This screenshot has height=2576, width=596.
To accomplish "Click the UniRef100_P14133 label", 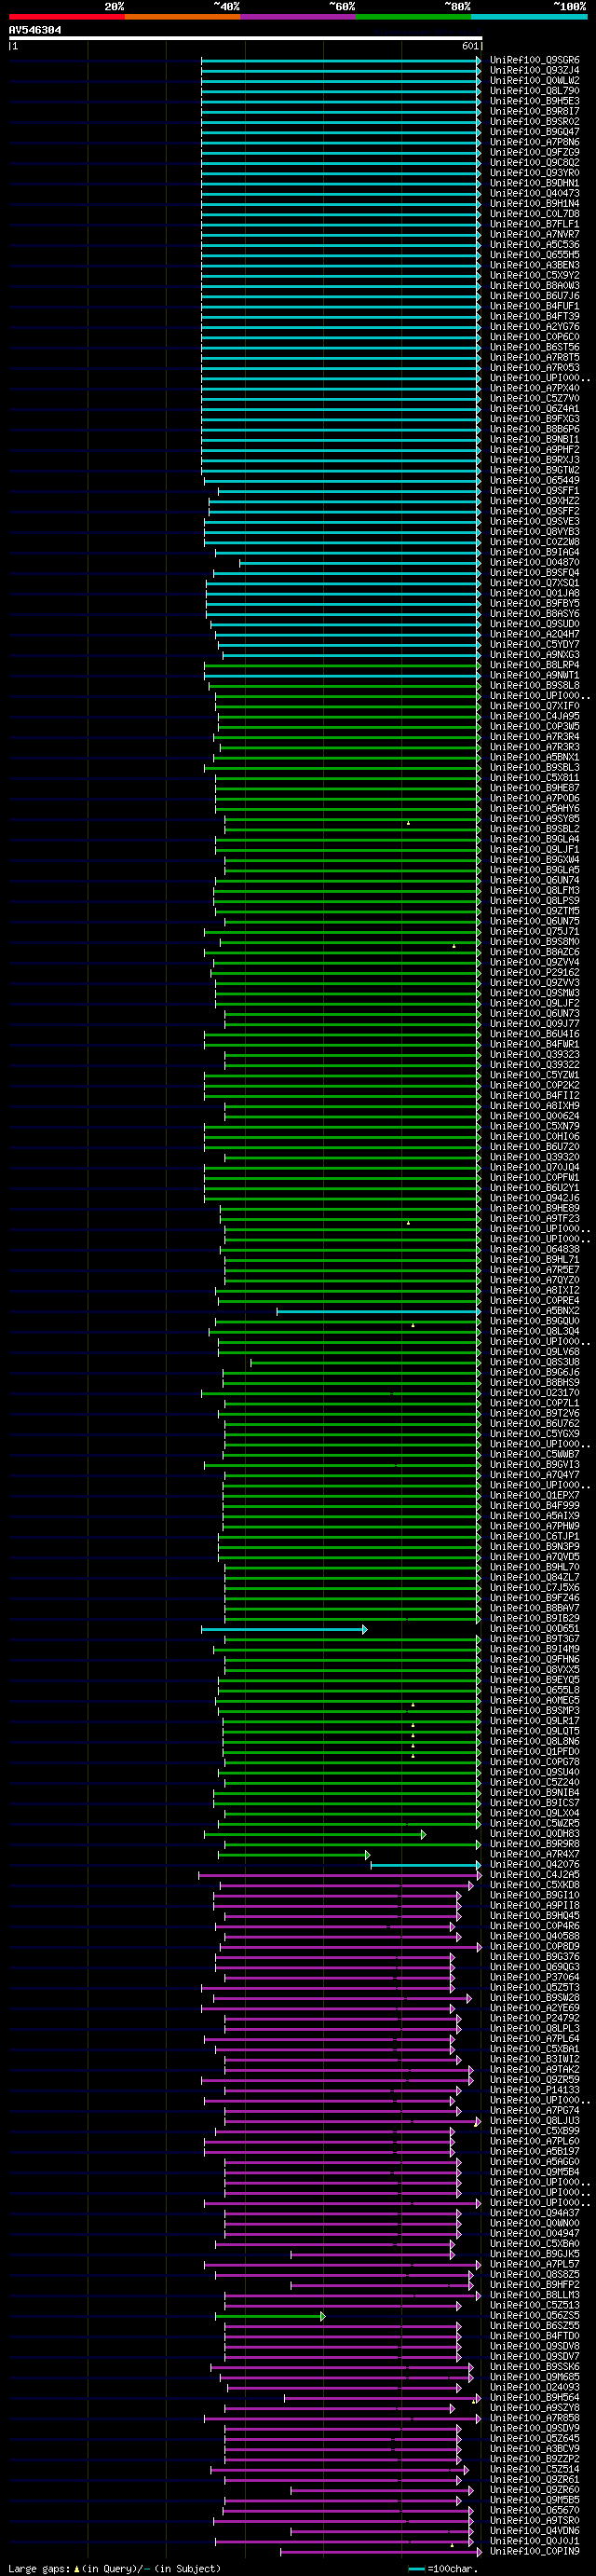I will click(534, 2091).
